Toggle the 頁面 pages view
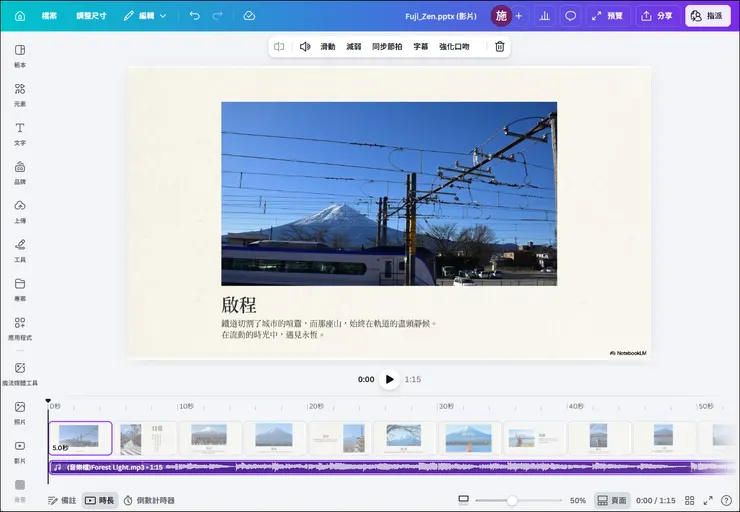Screen dimensions: 740x512 pyautogui.click(x=612, y=500)
